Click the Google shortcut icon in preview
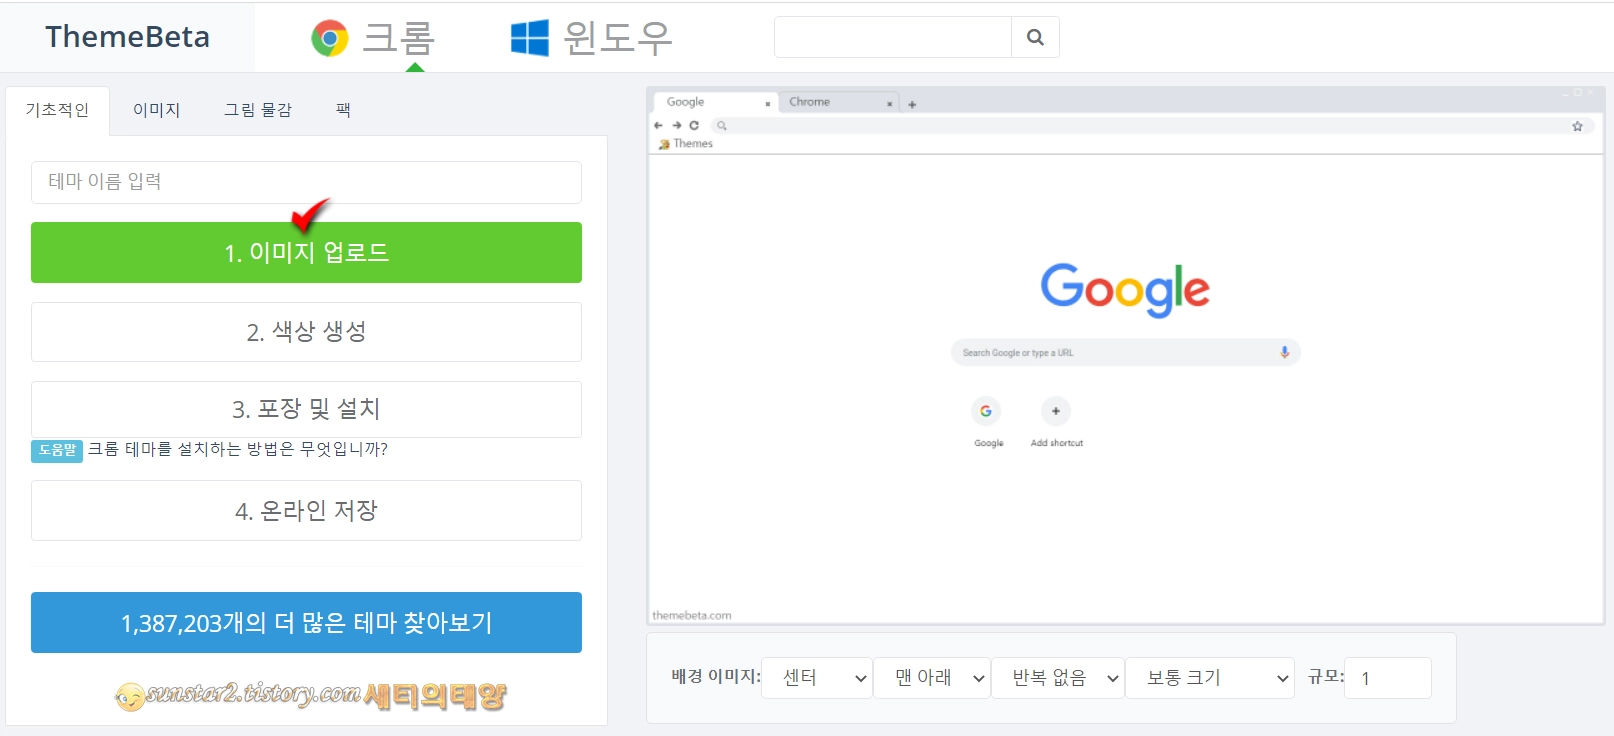This screenshot has height=736, width=1614. (x=986, y=411)
